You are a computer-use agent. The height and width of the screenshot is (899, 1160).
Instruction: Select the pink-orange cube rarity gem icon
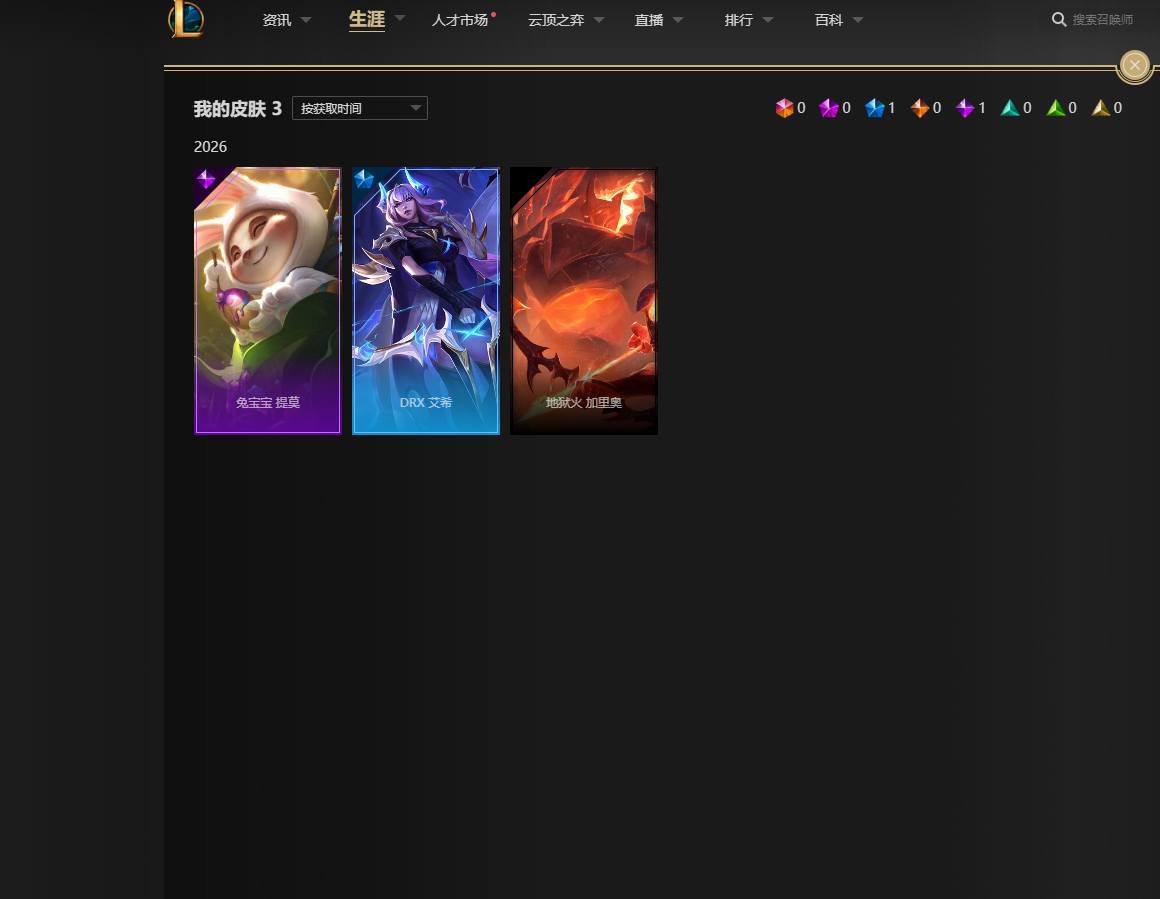tap(784, 108)
